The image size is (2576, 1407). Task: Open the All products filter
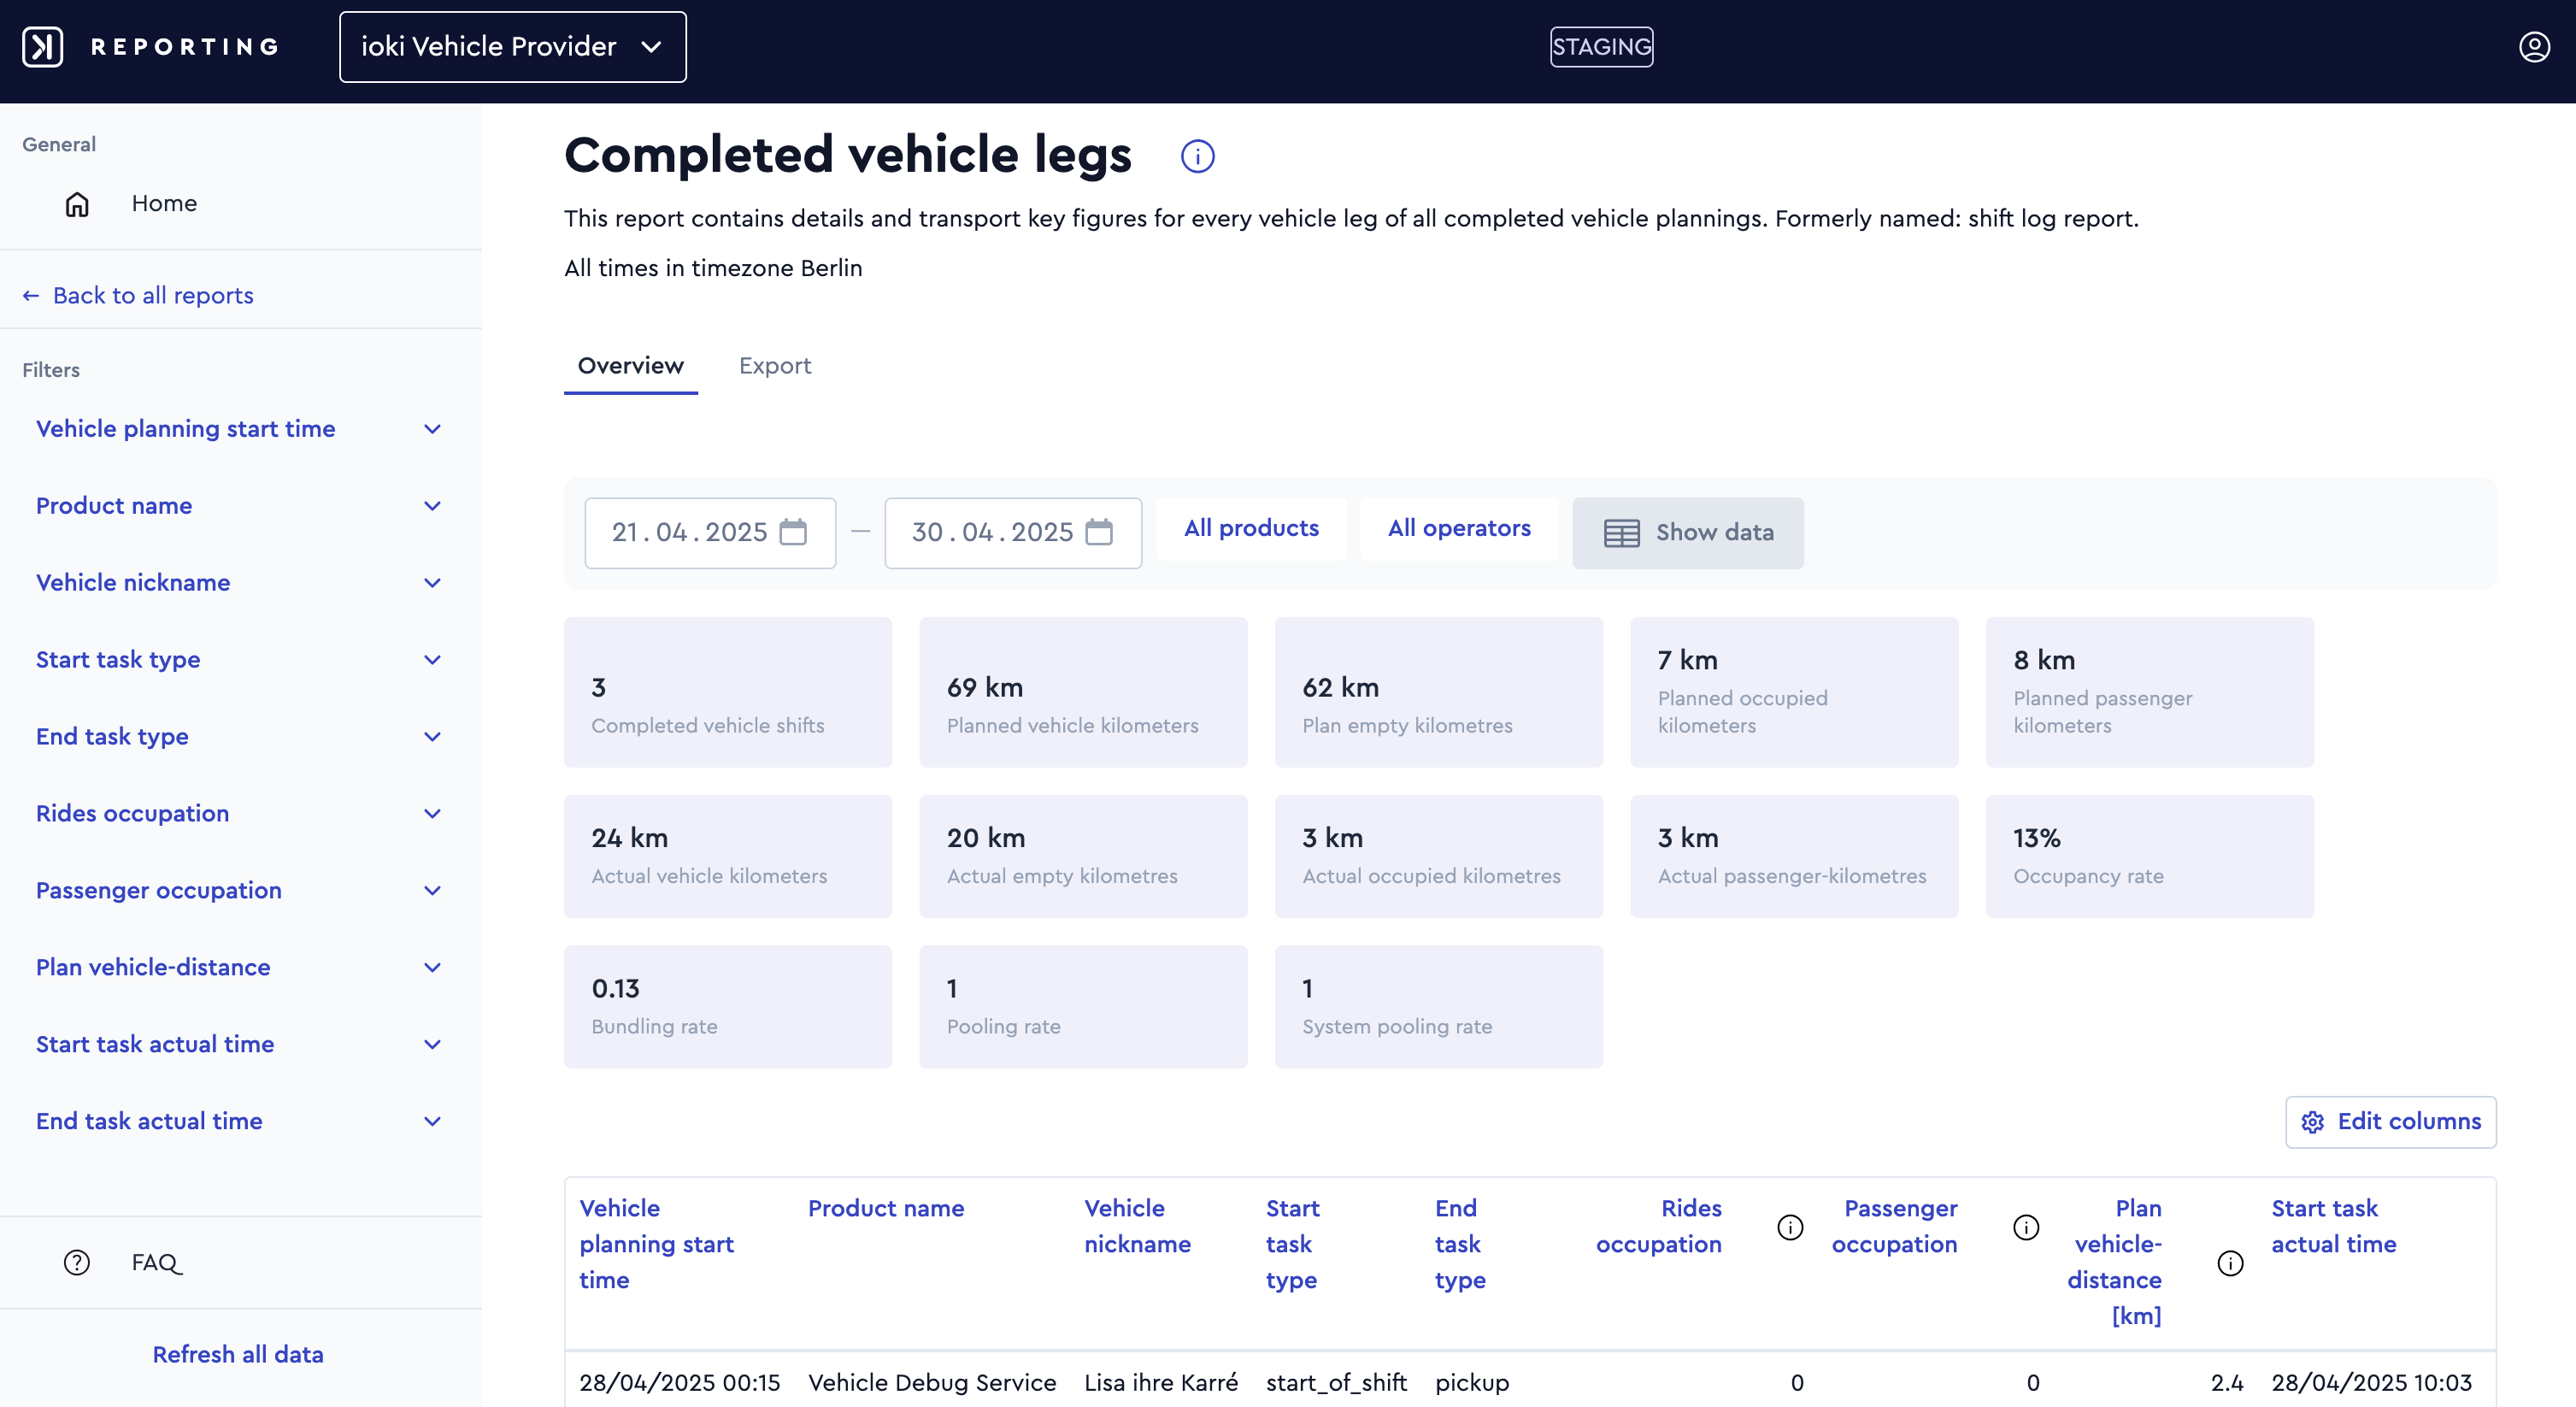click(1251, 529)
